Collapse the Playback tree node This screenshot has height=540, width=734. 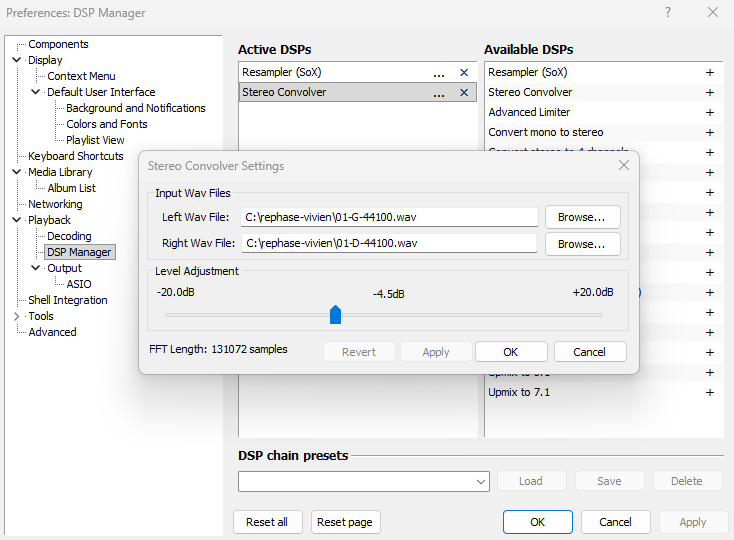pos(16,220)
